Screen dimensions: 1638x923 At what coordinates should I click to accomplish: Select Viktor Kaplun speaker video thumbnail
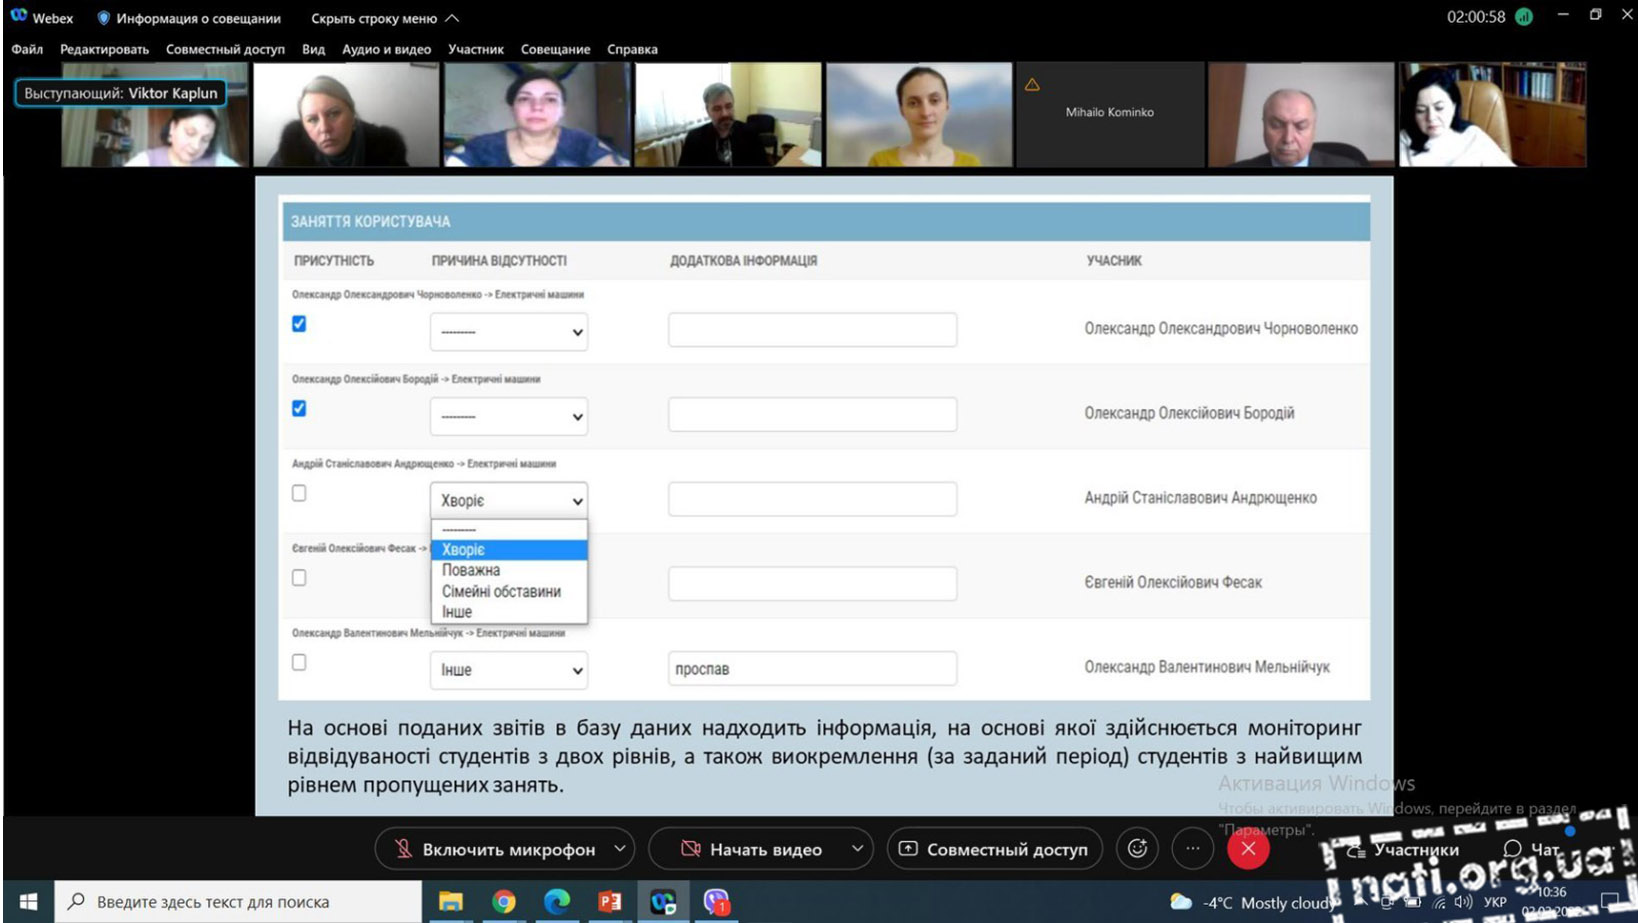click(154, 114)
